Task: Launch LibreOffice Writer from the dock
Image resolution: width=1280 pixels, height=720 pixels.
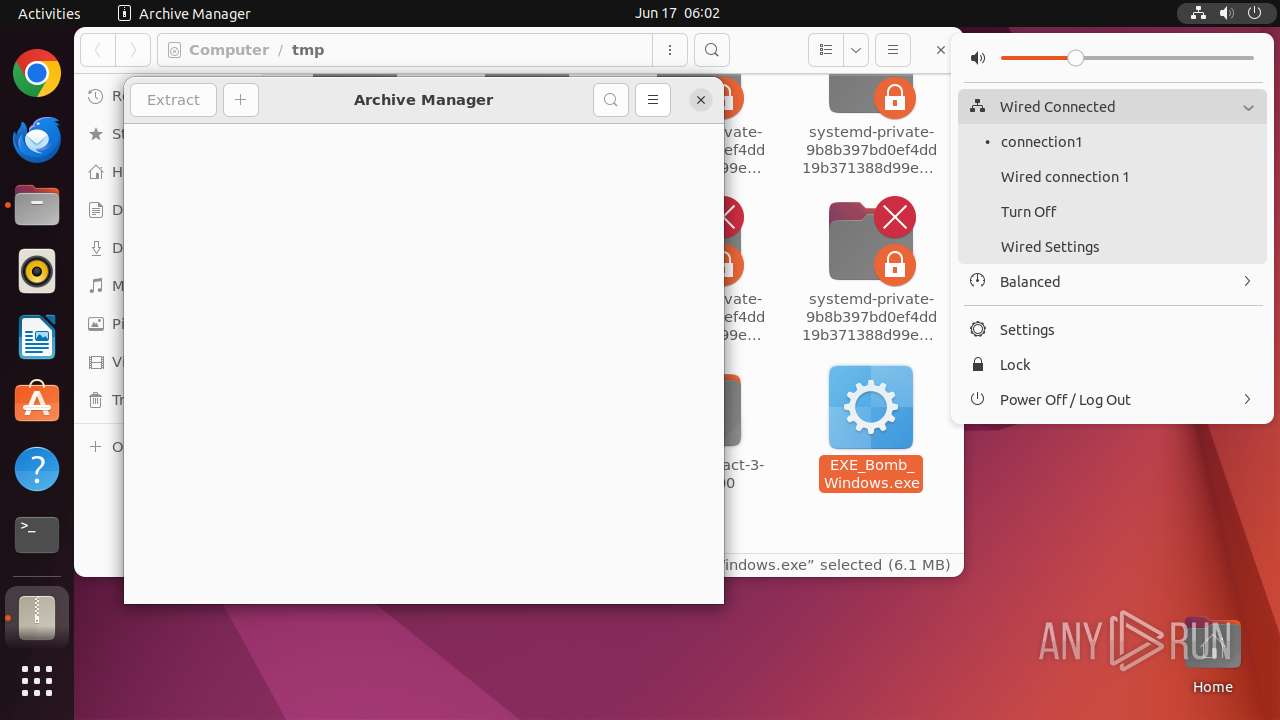Action: [x=37, y=337]
